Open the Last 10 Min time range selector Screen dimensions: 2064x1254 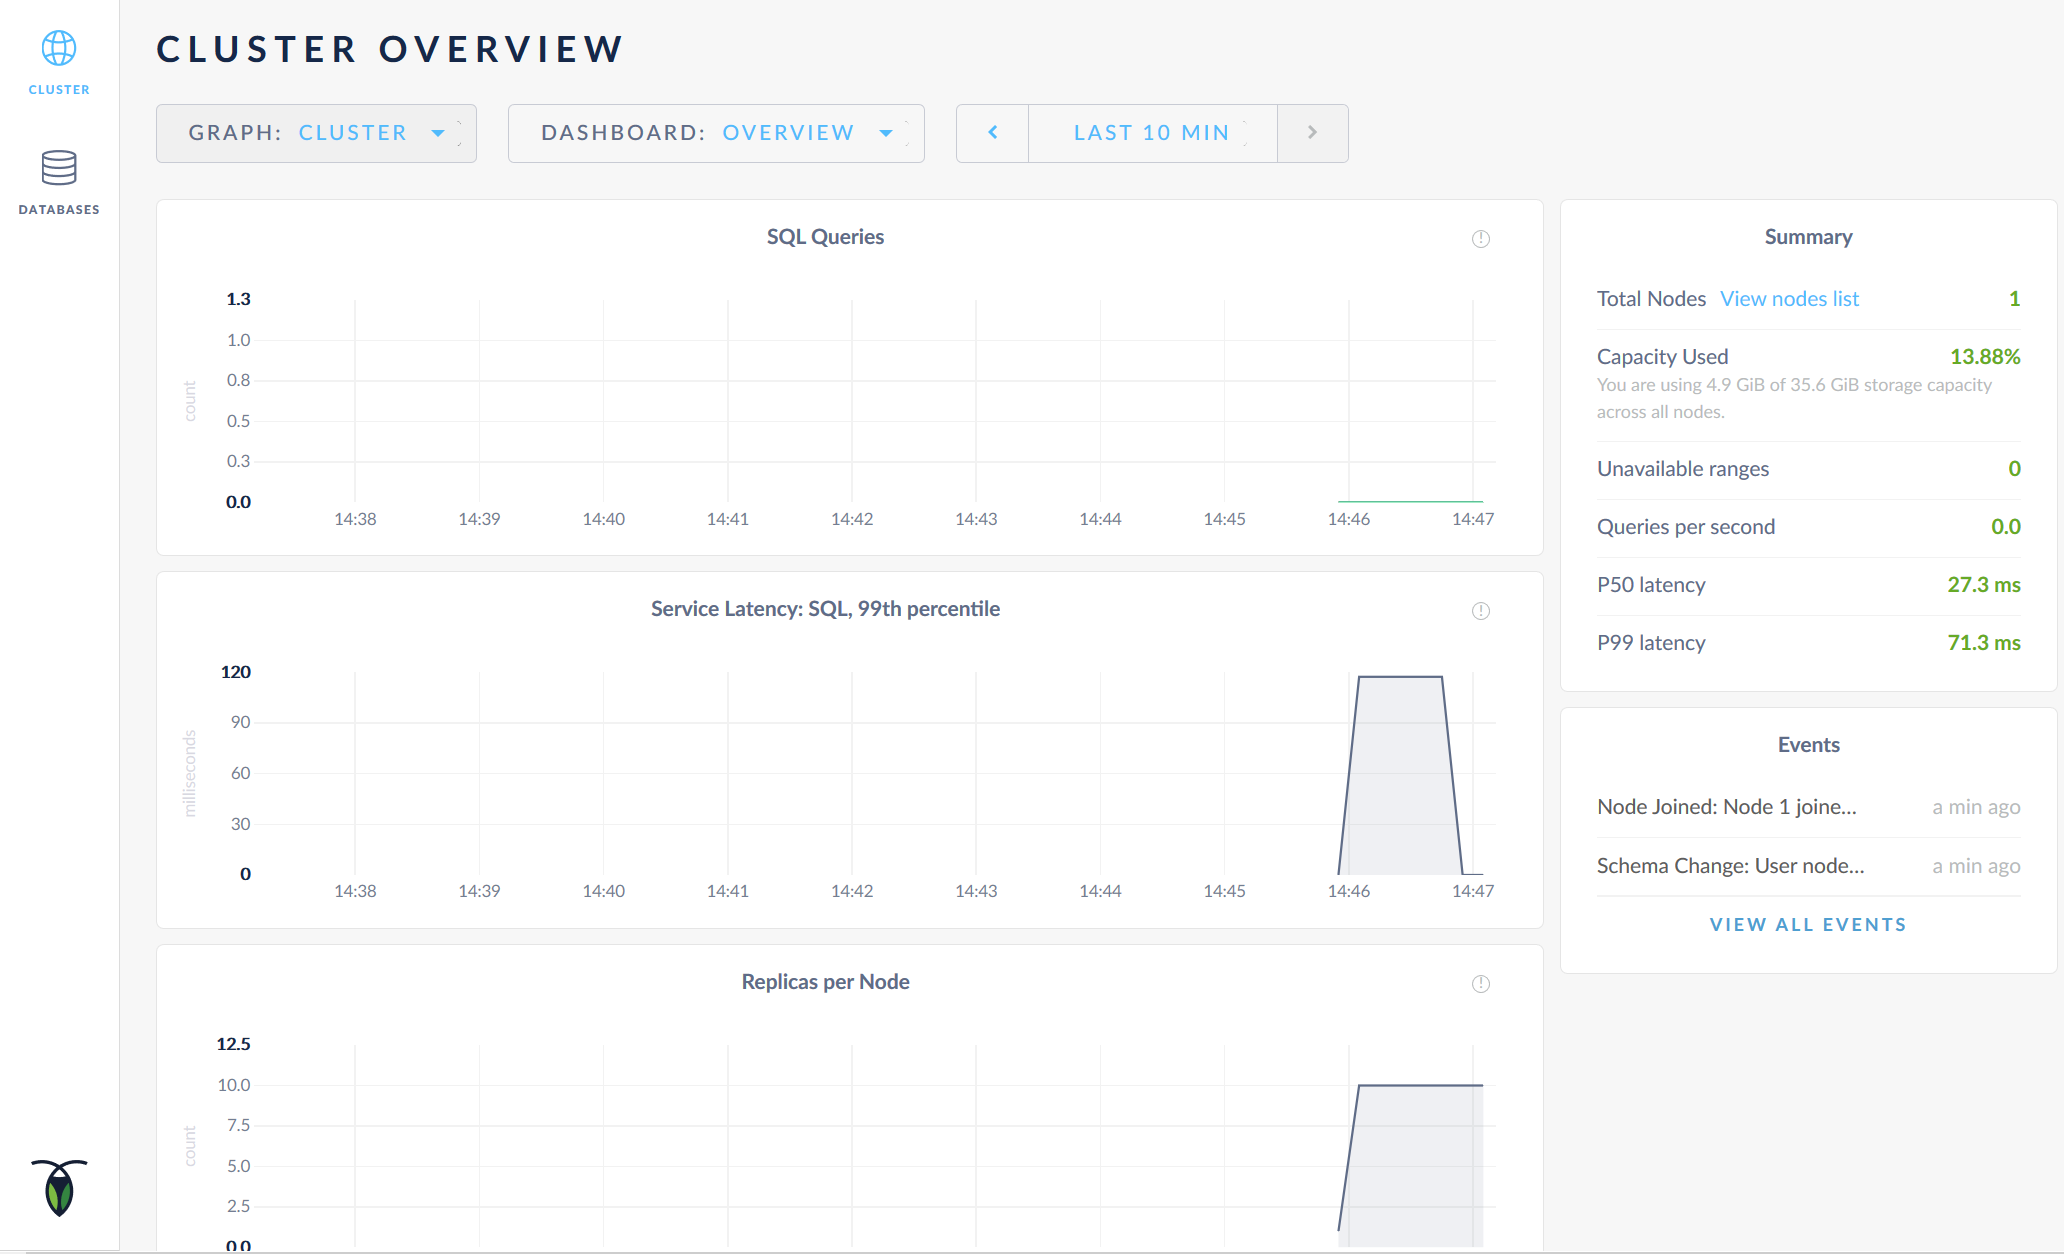[1152, 133]
